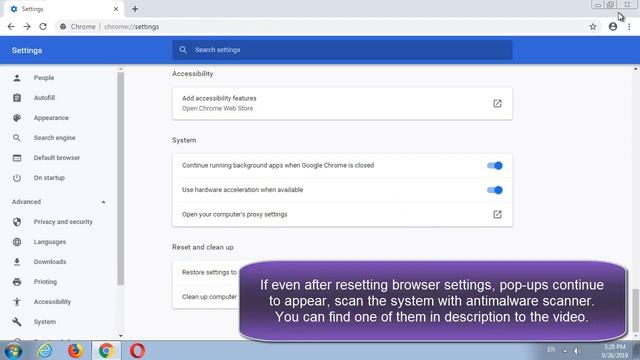Click the System wrench icon

click(17, 322)
